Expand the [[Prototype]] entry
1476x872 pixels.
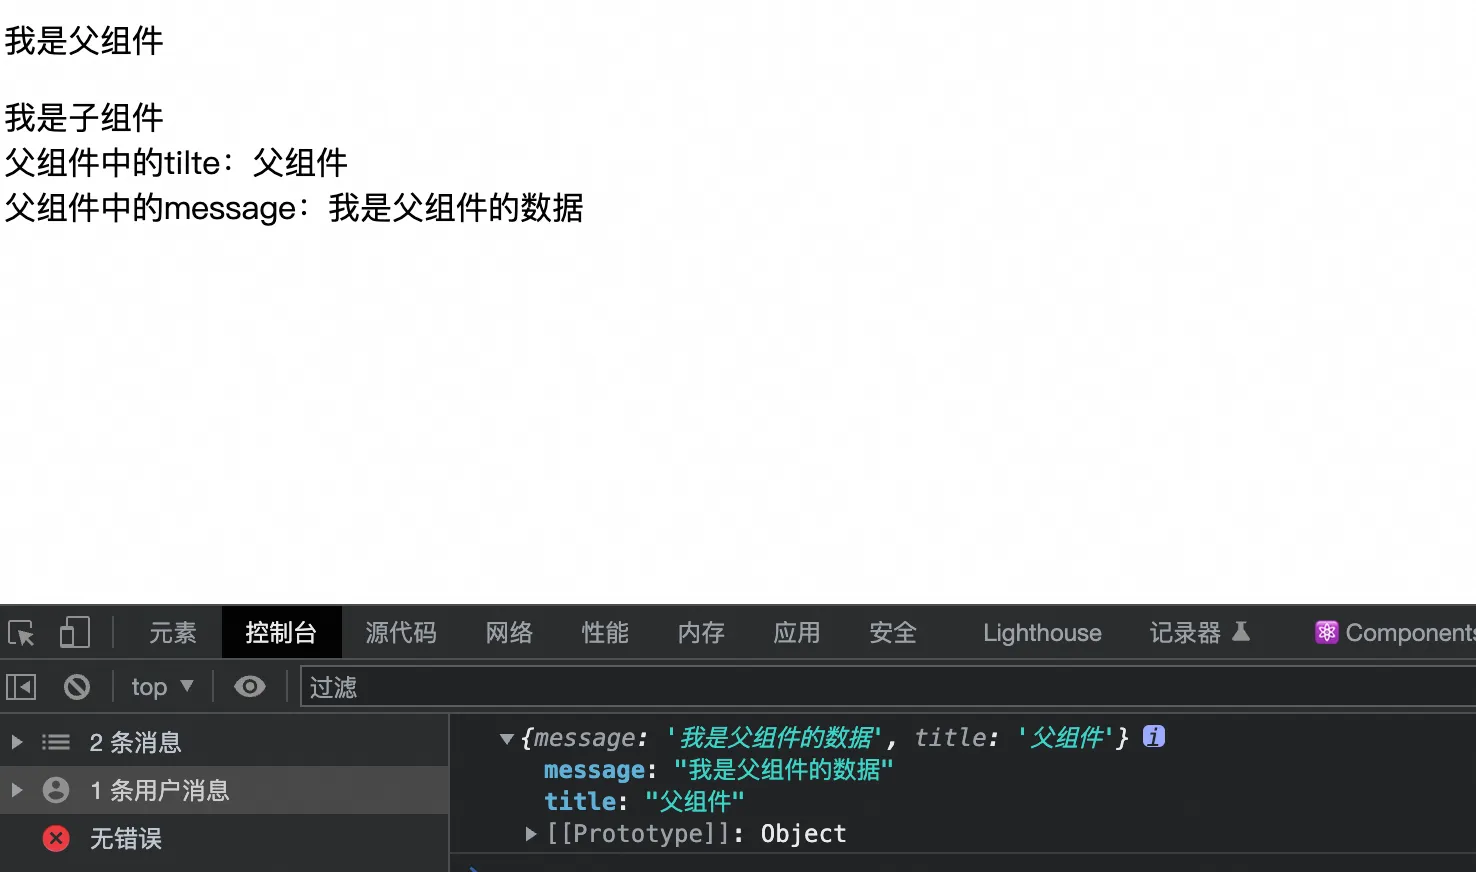click(532, 834)
